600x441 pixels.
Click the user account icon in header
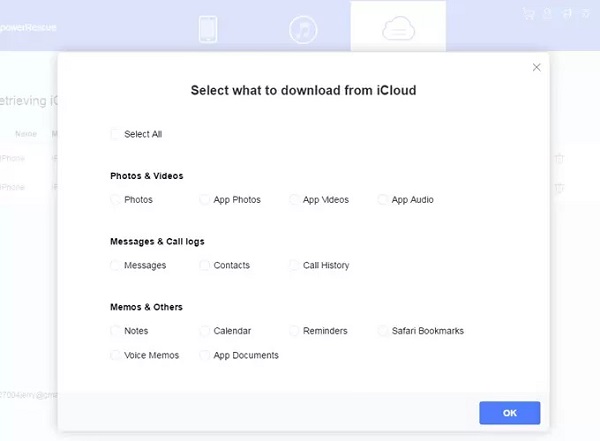tap(548, 14)
